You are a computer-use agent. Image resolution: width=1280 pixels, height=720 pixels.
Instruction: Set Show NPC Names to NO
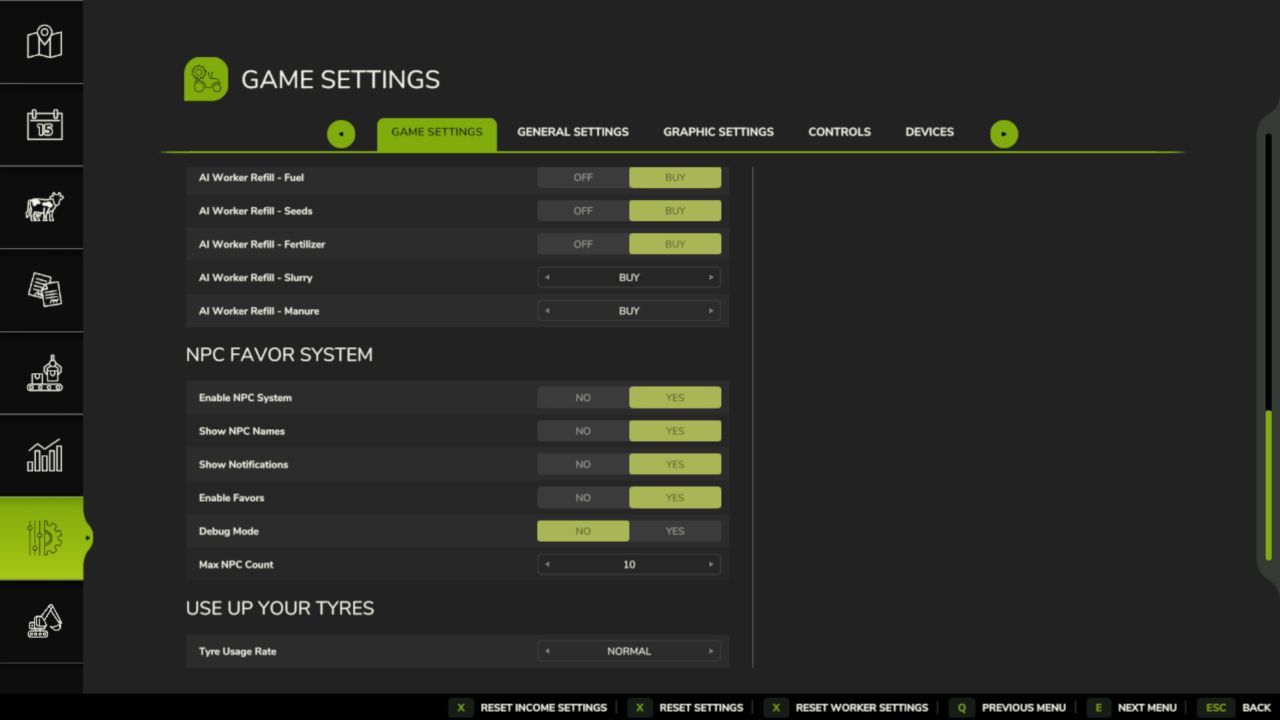pos(583,431)
